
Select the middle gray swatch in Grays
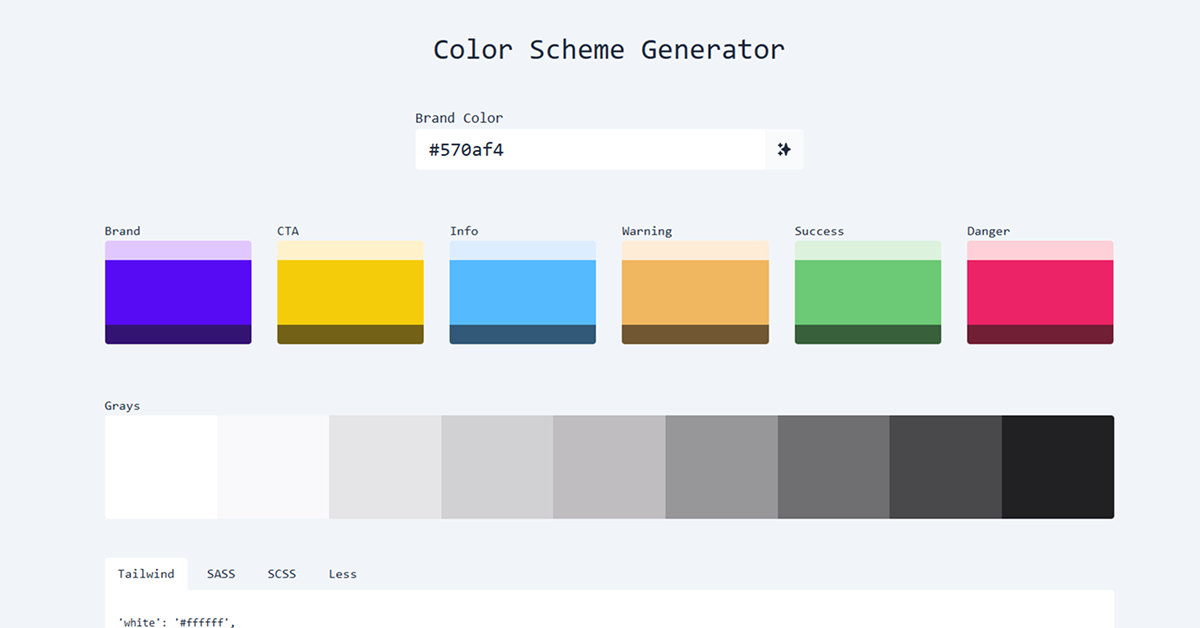click(609, 466)
